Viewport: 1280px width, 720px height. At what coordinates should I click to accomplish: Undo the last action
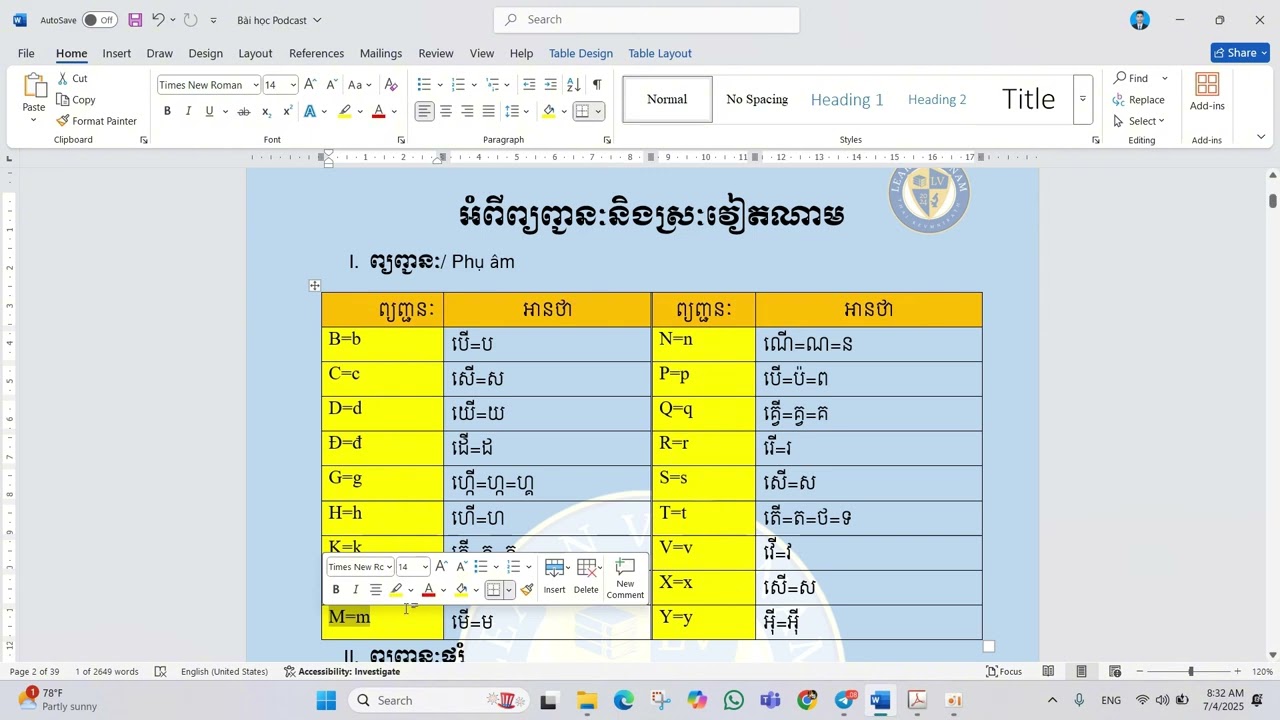pyautogui.click(x=158, y=20)
